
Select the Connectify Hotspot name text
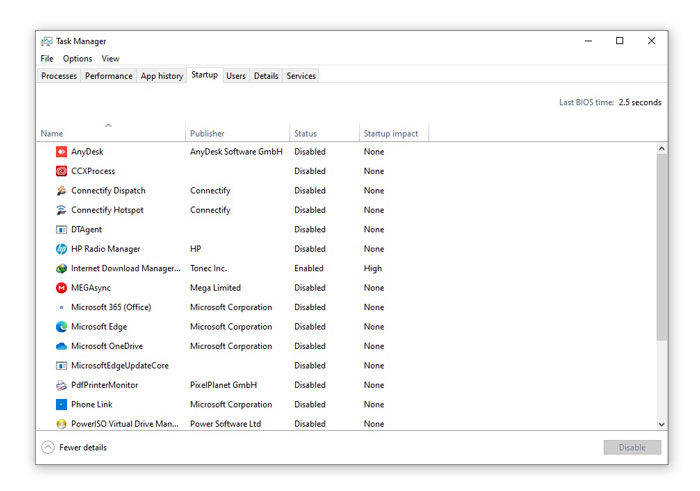click(x=108, y=210)
